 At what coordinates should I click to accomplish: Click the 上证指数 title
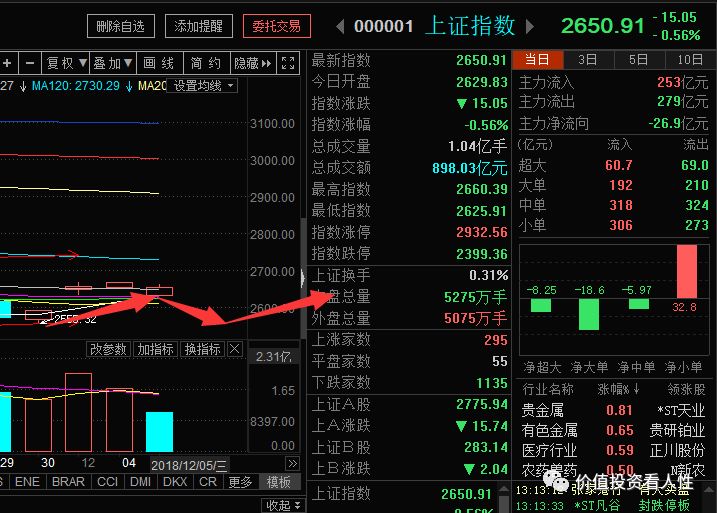[471, 26]
